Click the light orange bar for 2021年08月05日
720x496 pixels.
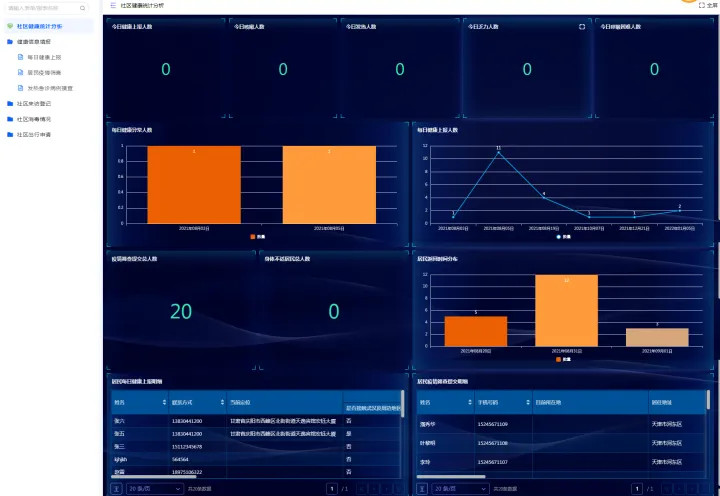(329, 185)
